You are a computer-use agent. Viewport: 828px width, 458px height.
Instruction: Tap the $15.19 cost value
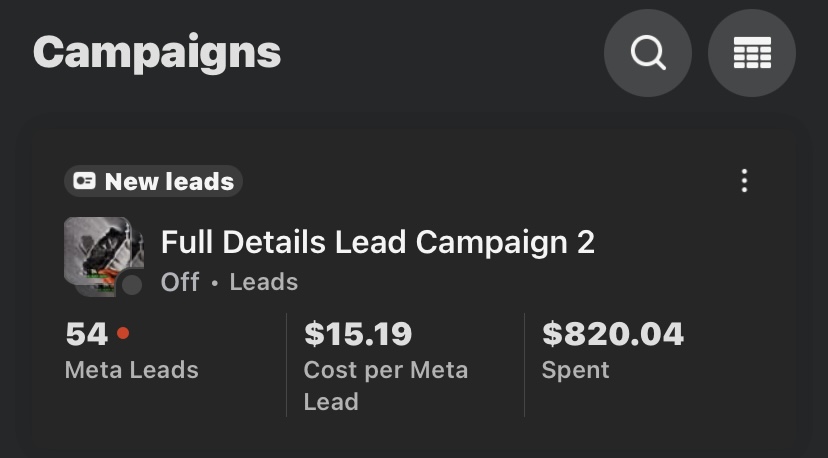[x=357, y=333]
